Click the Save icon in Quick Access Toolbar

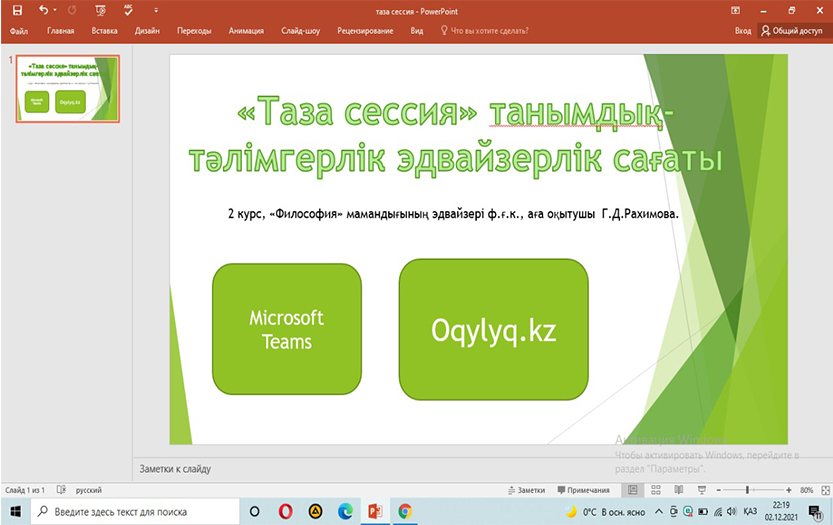click(17, 10)
